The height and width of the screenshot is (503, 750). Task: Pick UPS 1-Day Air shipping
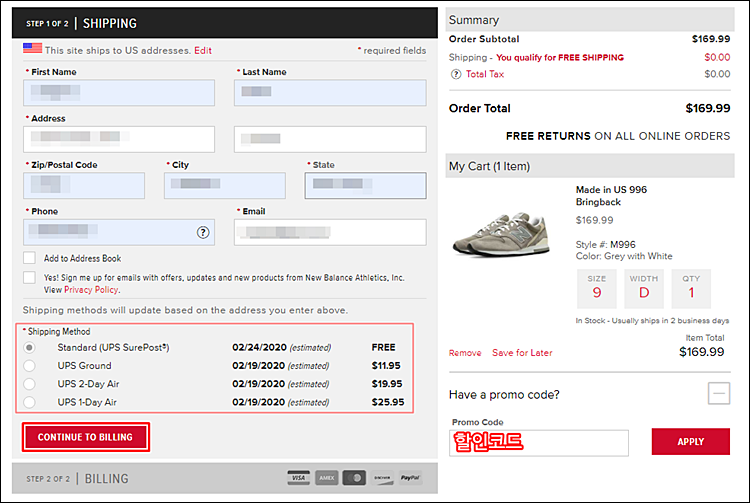(29, 402)
